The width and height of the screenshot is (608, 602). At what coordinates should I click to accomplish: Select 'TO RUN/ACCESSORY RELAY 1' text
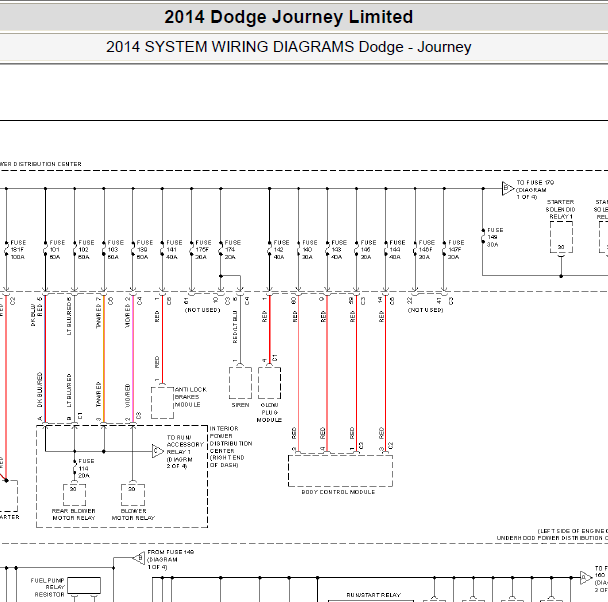click(x=185, y=452)
